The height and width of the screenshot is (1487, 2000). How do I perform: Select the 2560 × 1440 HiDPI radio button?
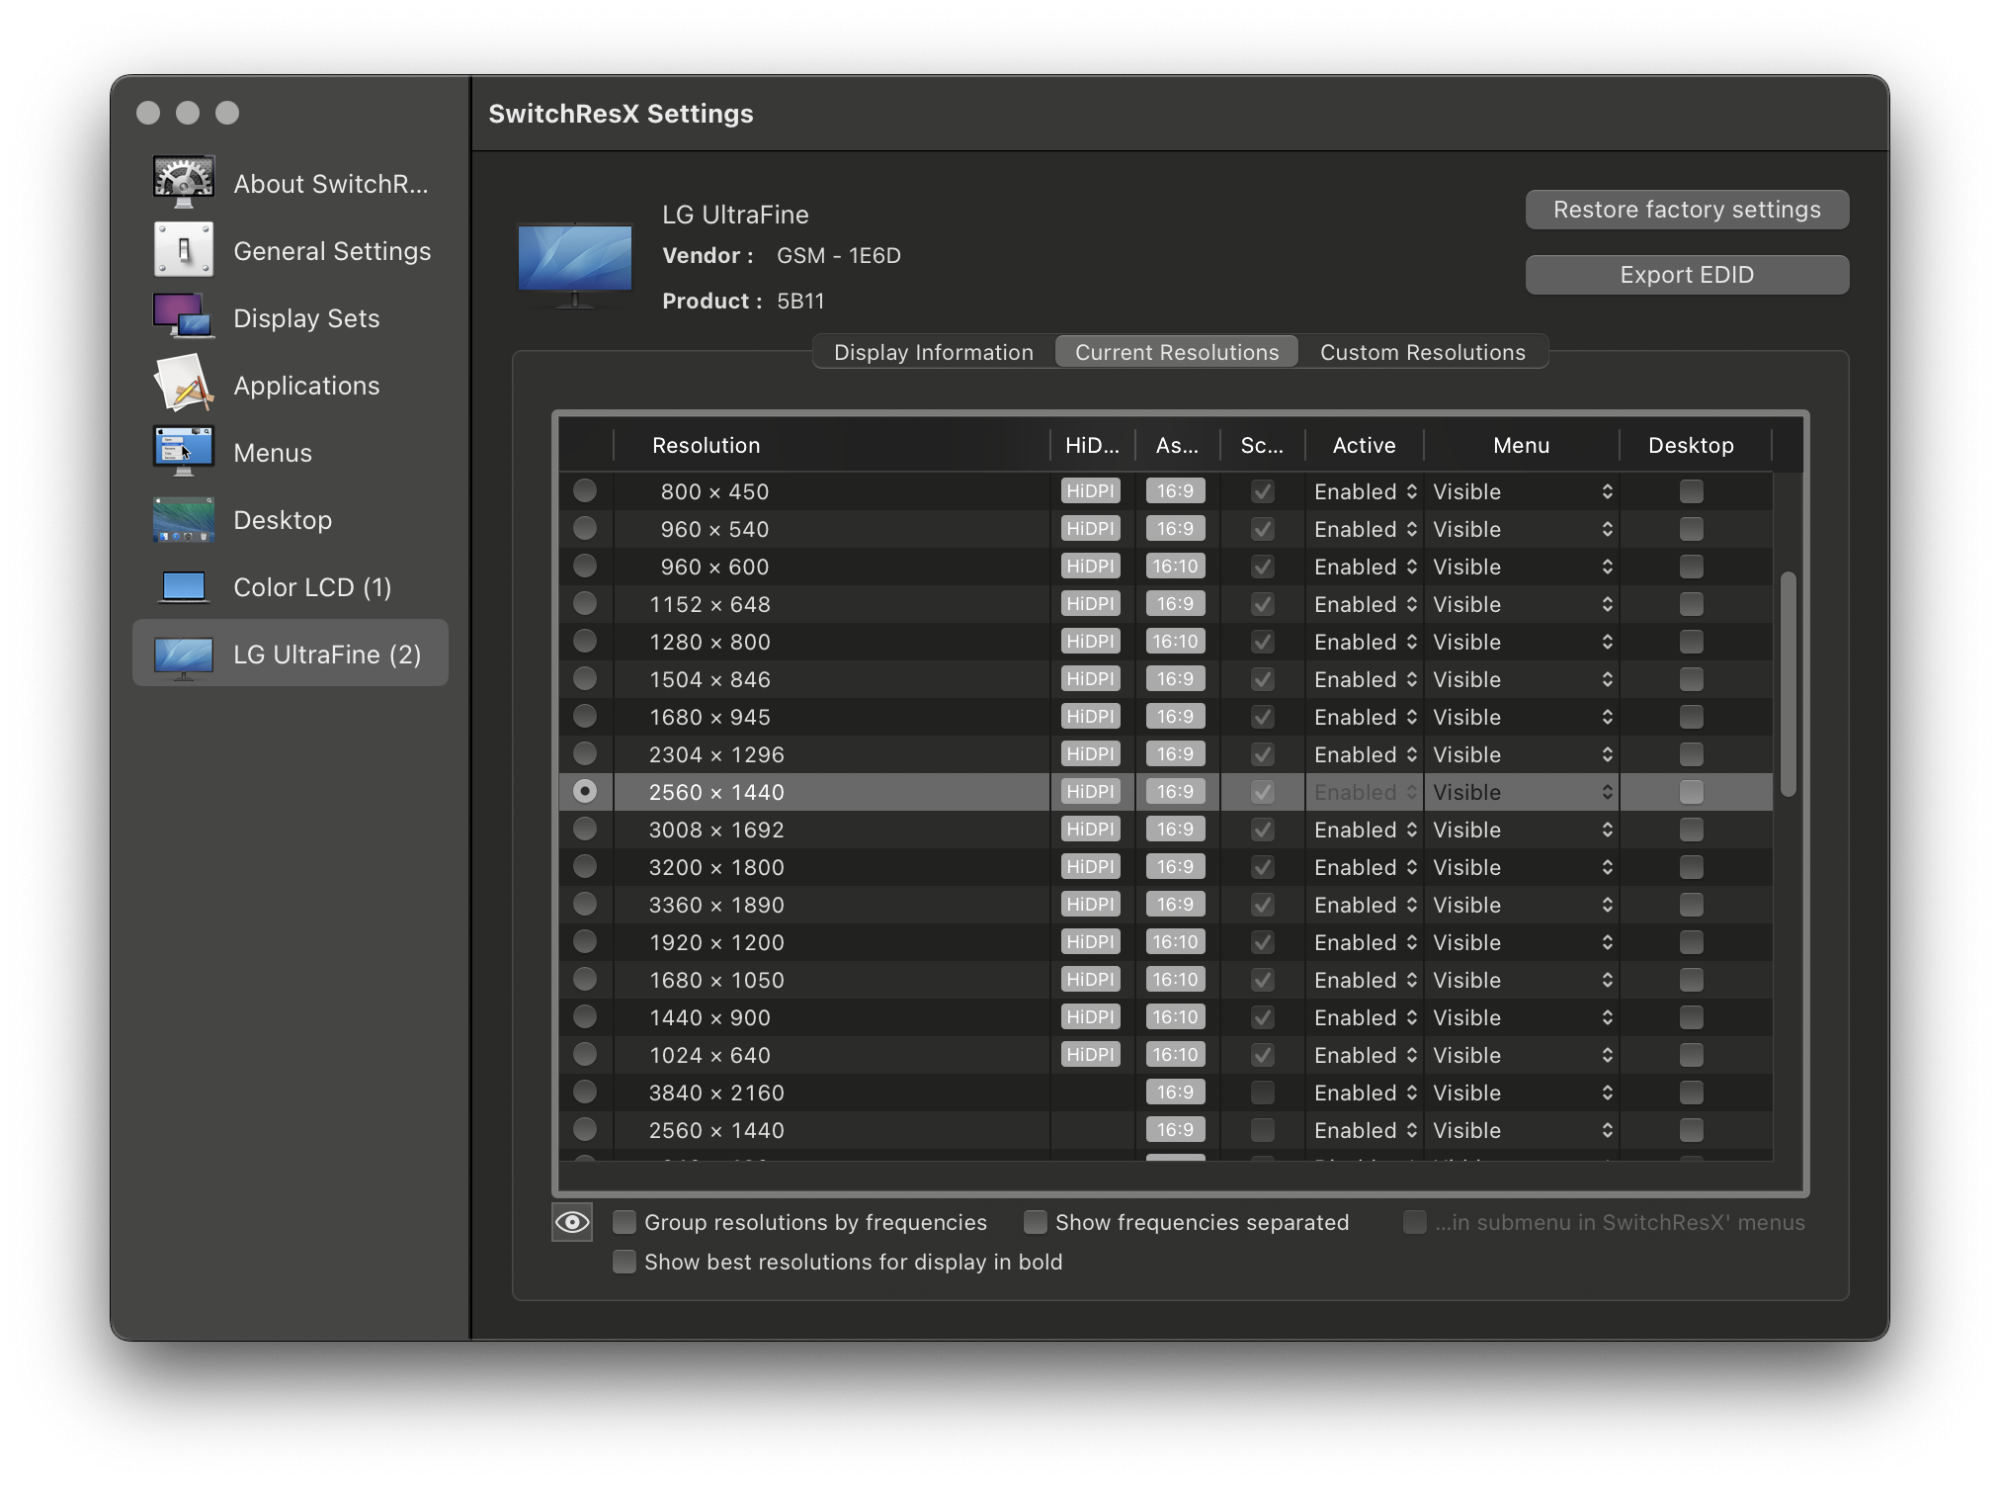(x=585, y=790)
